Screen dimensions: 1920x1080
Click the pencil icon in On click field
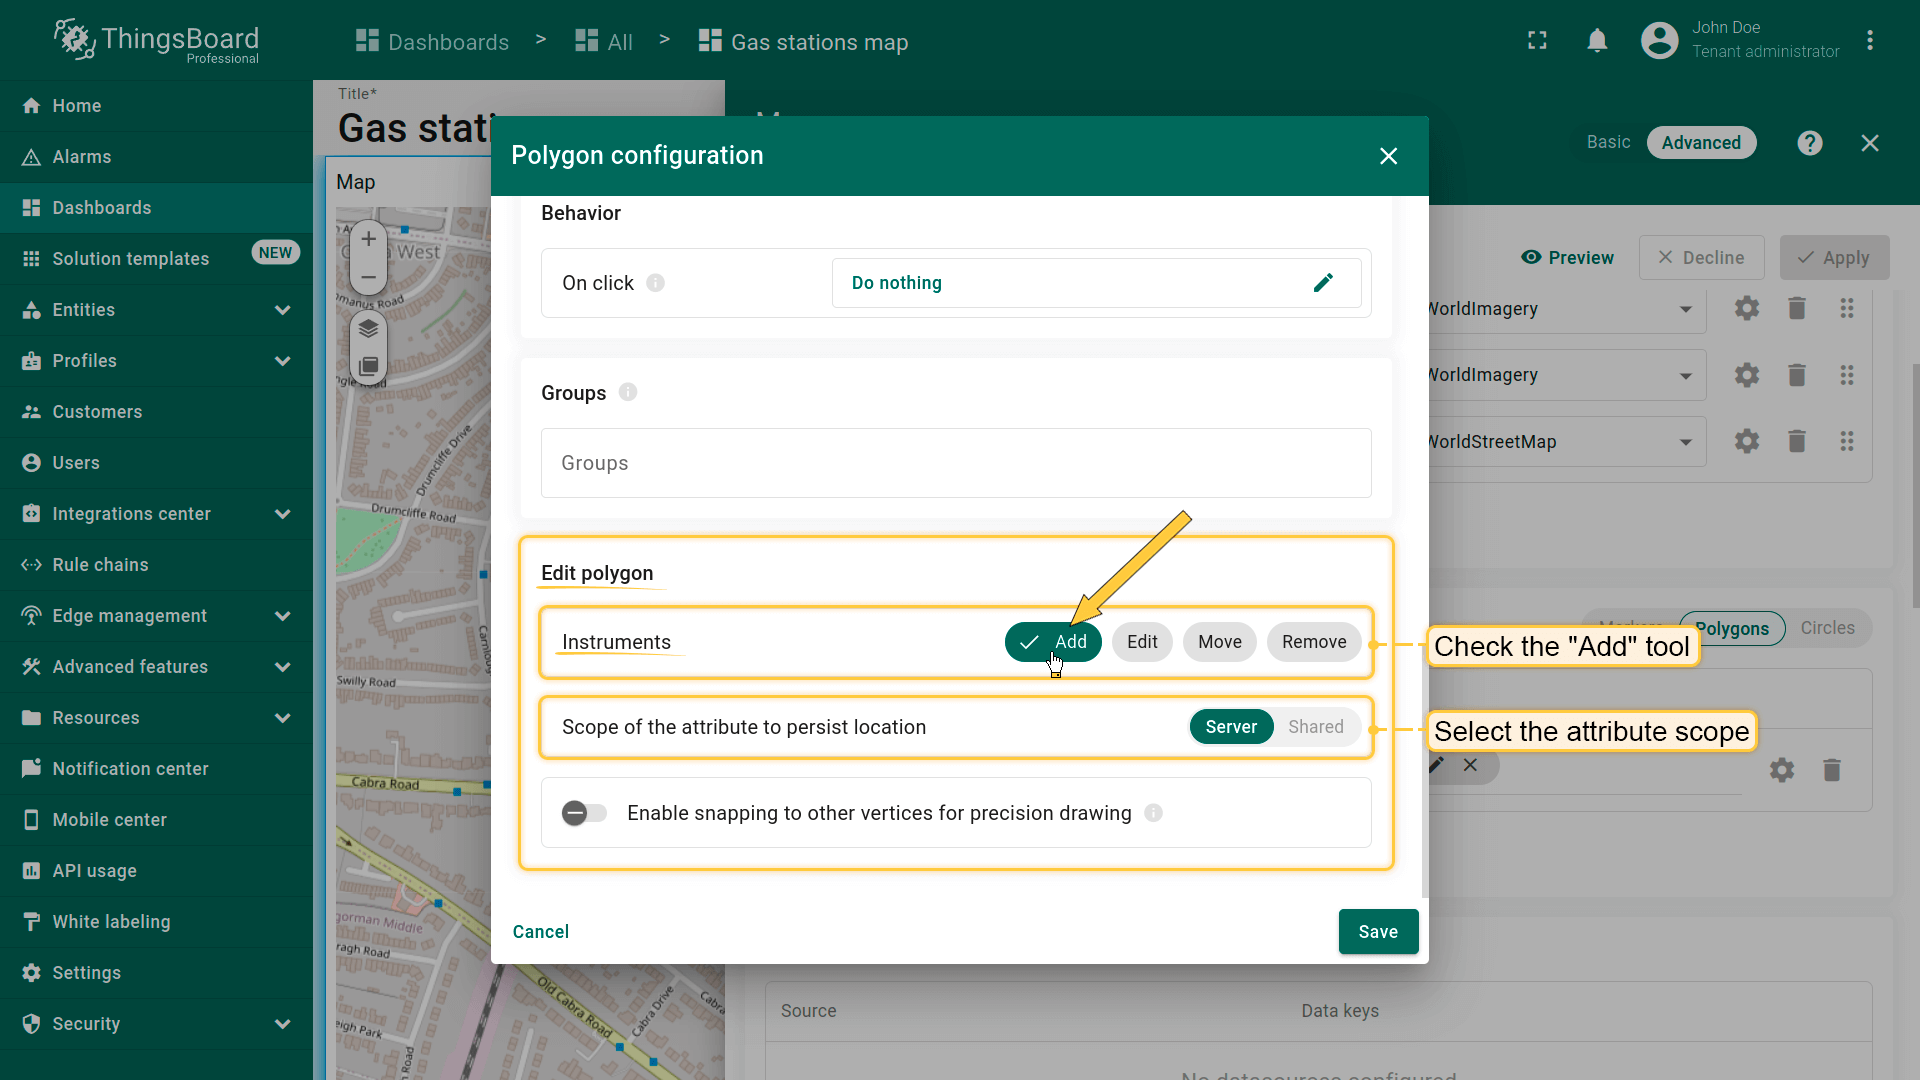pos(1323,283)
